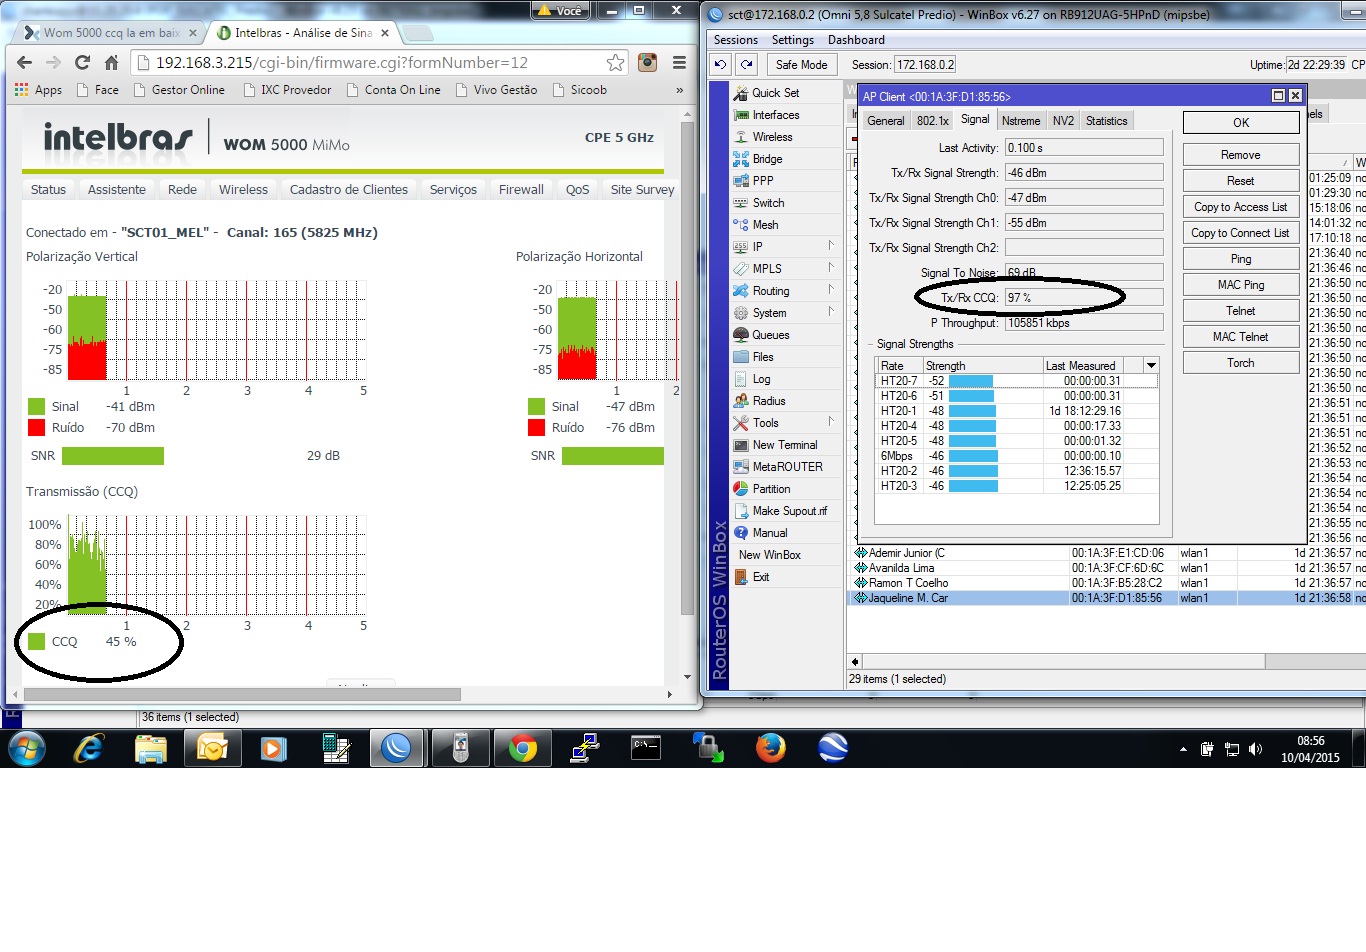Click the WinBox Redo toolbar icon

746,65
